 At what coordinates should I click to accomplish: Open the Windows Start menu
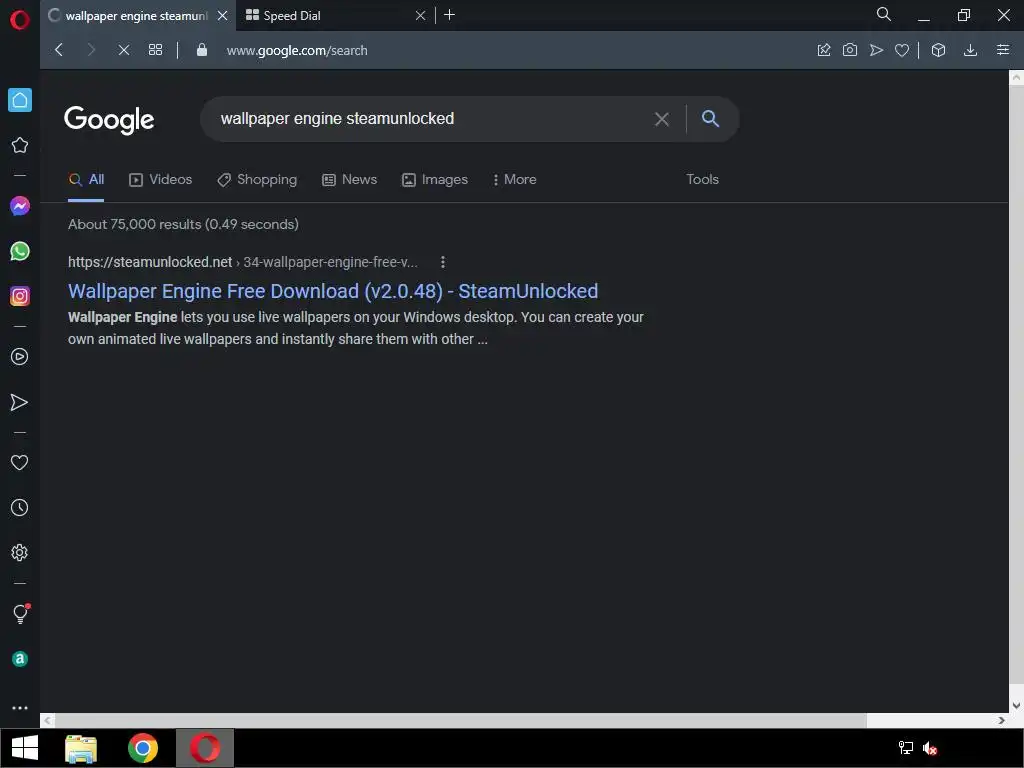[25, 748]
